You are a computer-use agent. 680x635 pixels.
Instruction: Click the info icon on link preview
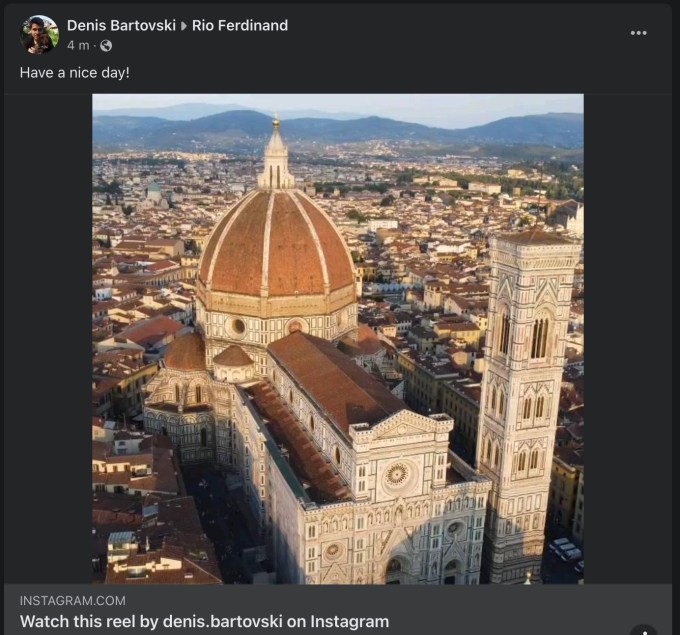(x=643, y=629)
